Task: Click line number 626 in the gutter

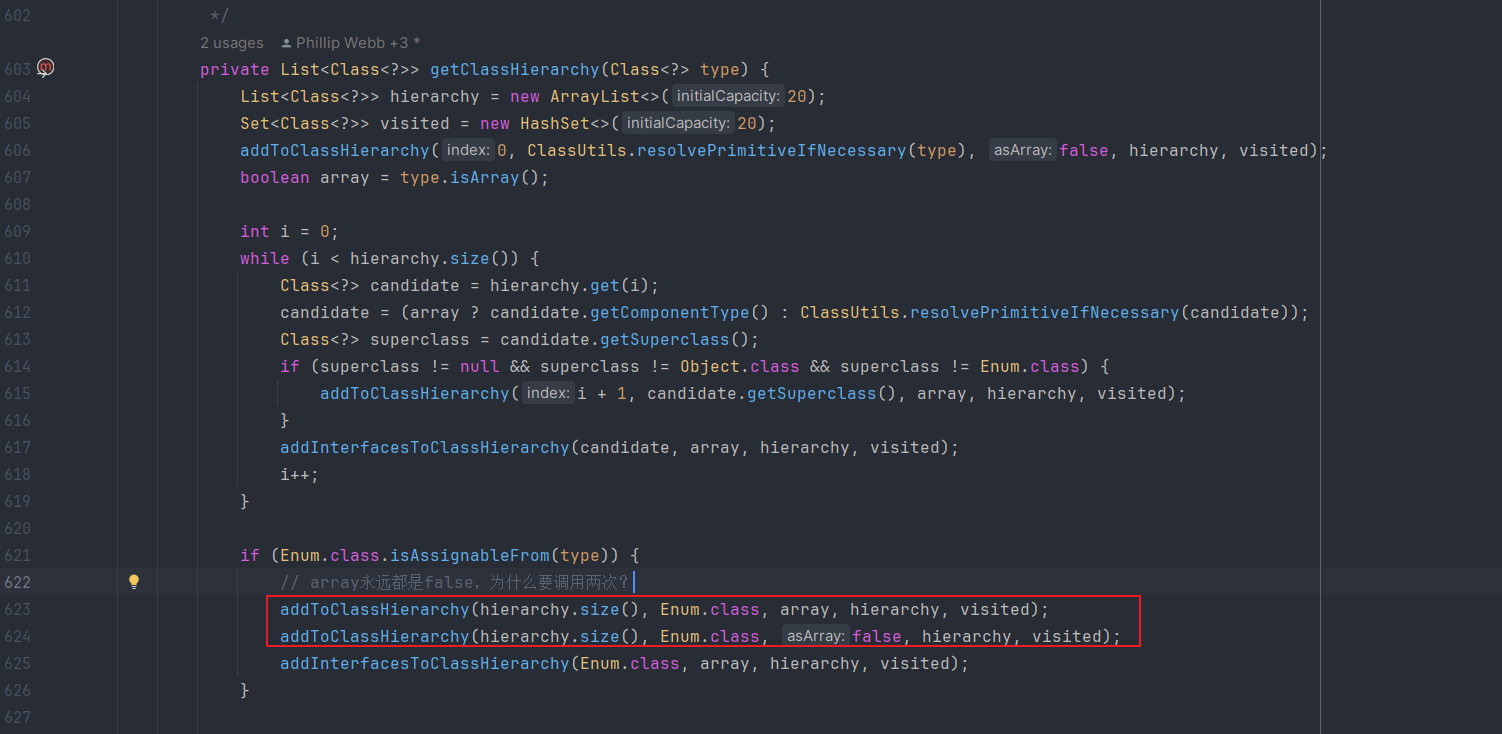Action: point(17,690)
